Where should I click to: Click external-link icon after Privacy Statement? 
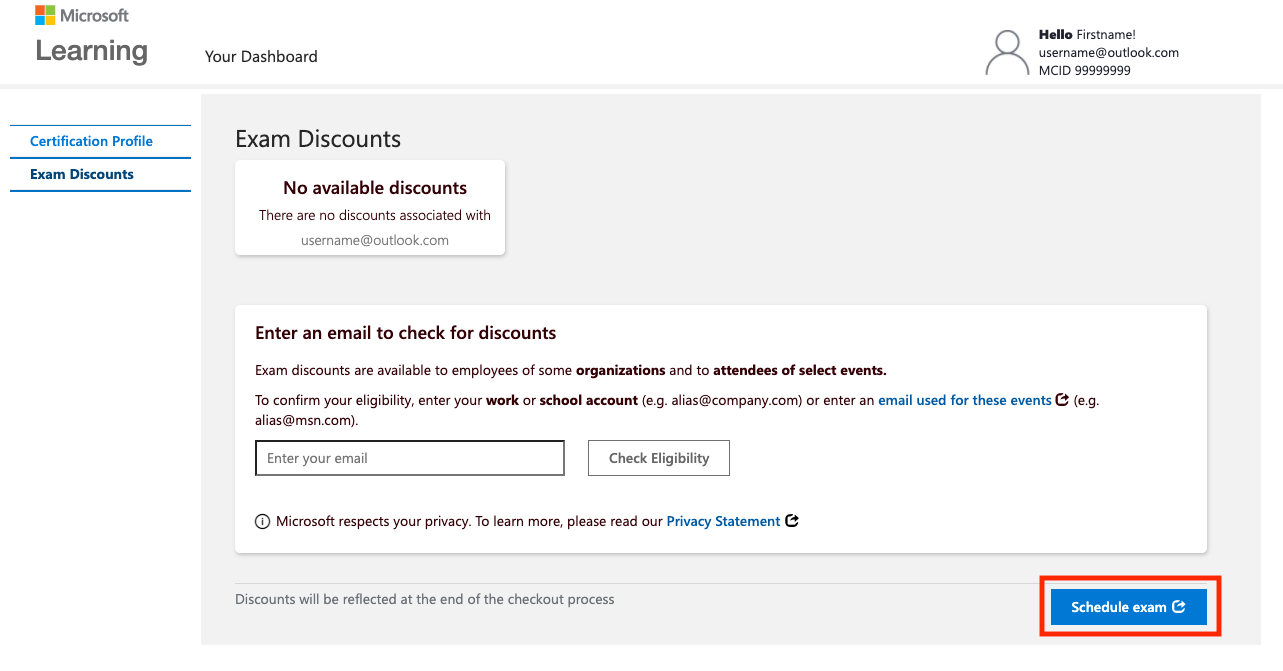(792, 521)
